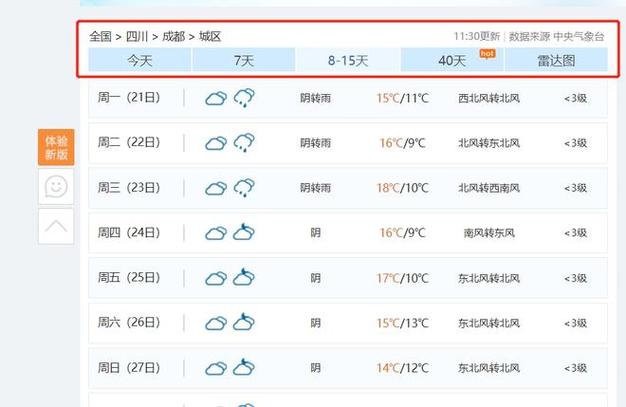Select the 周四 (24日) date label

pos(129,232)
